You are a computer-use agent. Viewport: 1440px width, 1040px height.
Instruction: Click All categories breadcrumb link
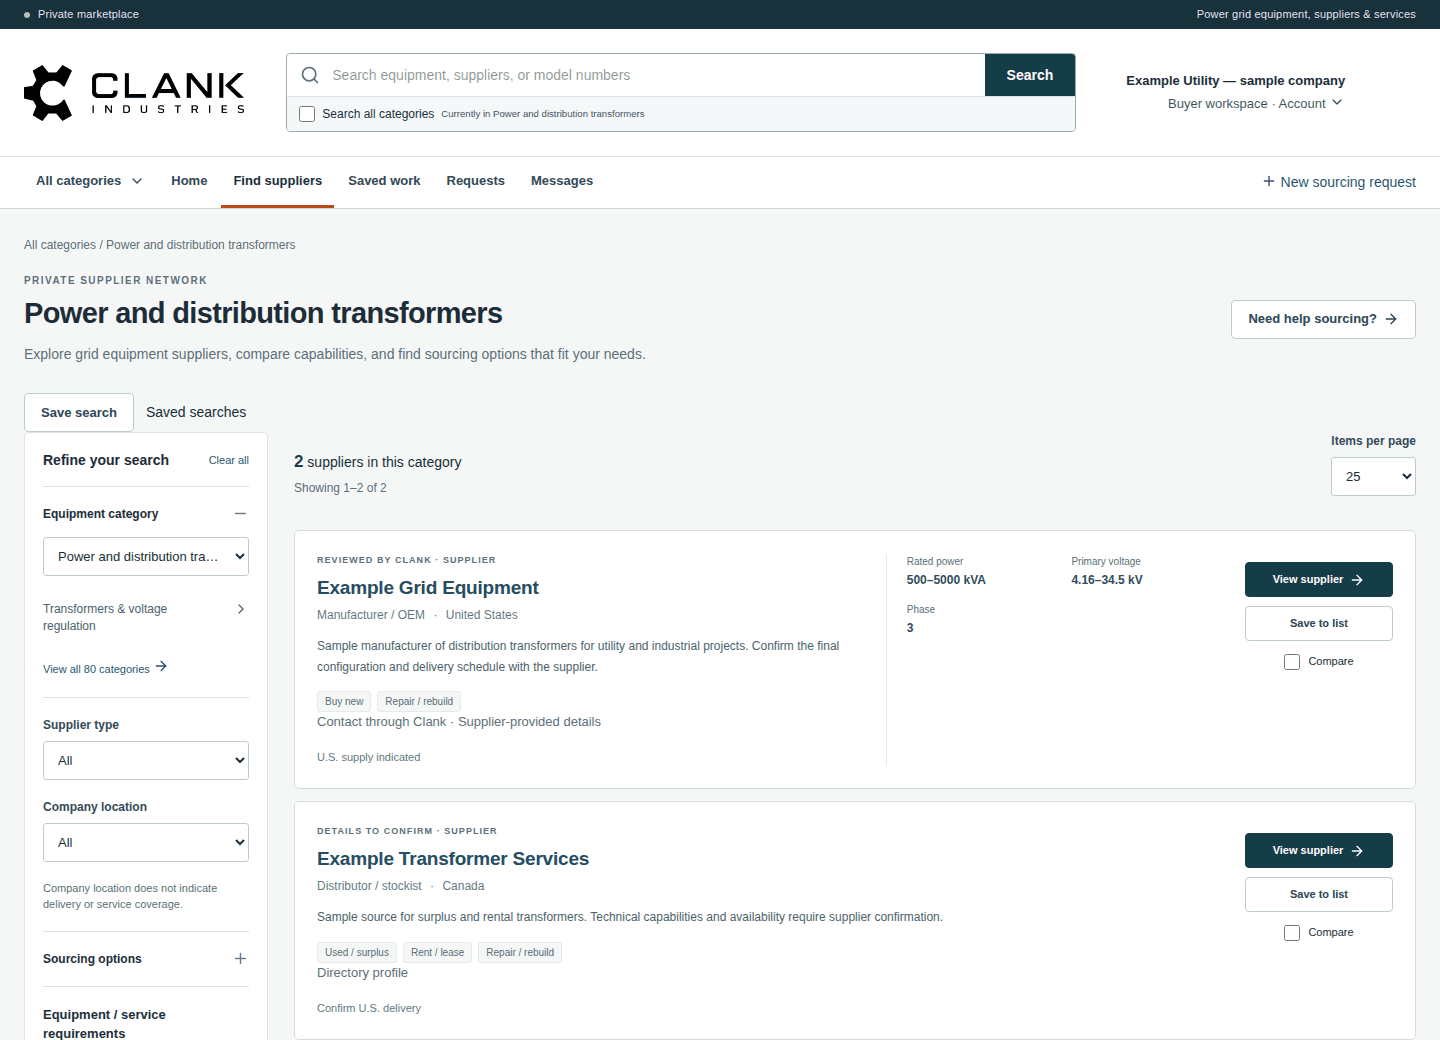coord(60,245)
